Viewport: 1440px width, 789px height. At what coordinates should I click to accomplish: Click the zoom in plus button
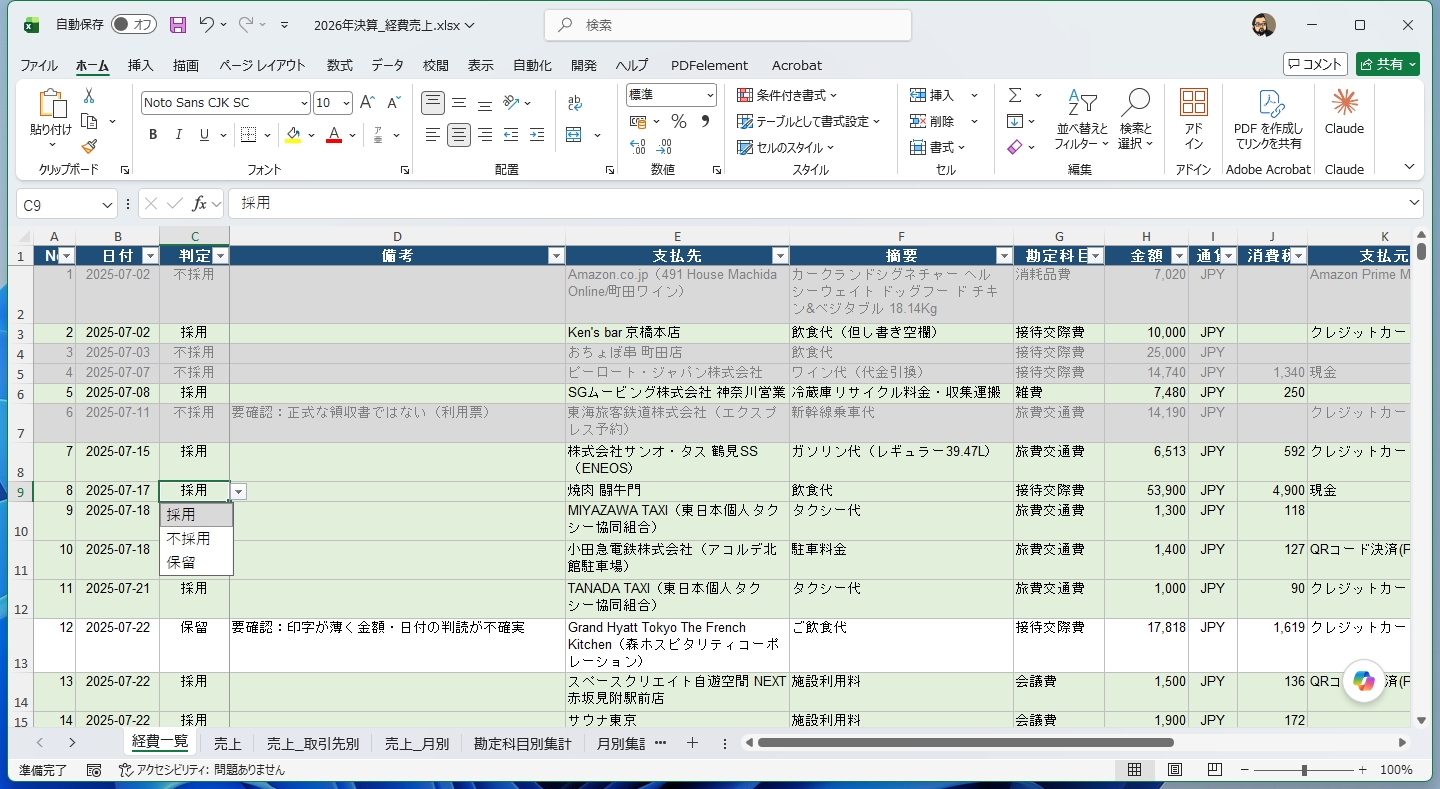[x=1362, y=770]
